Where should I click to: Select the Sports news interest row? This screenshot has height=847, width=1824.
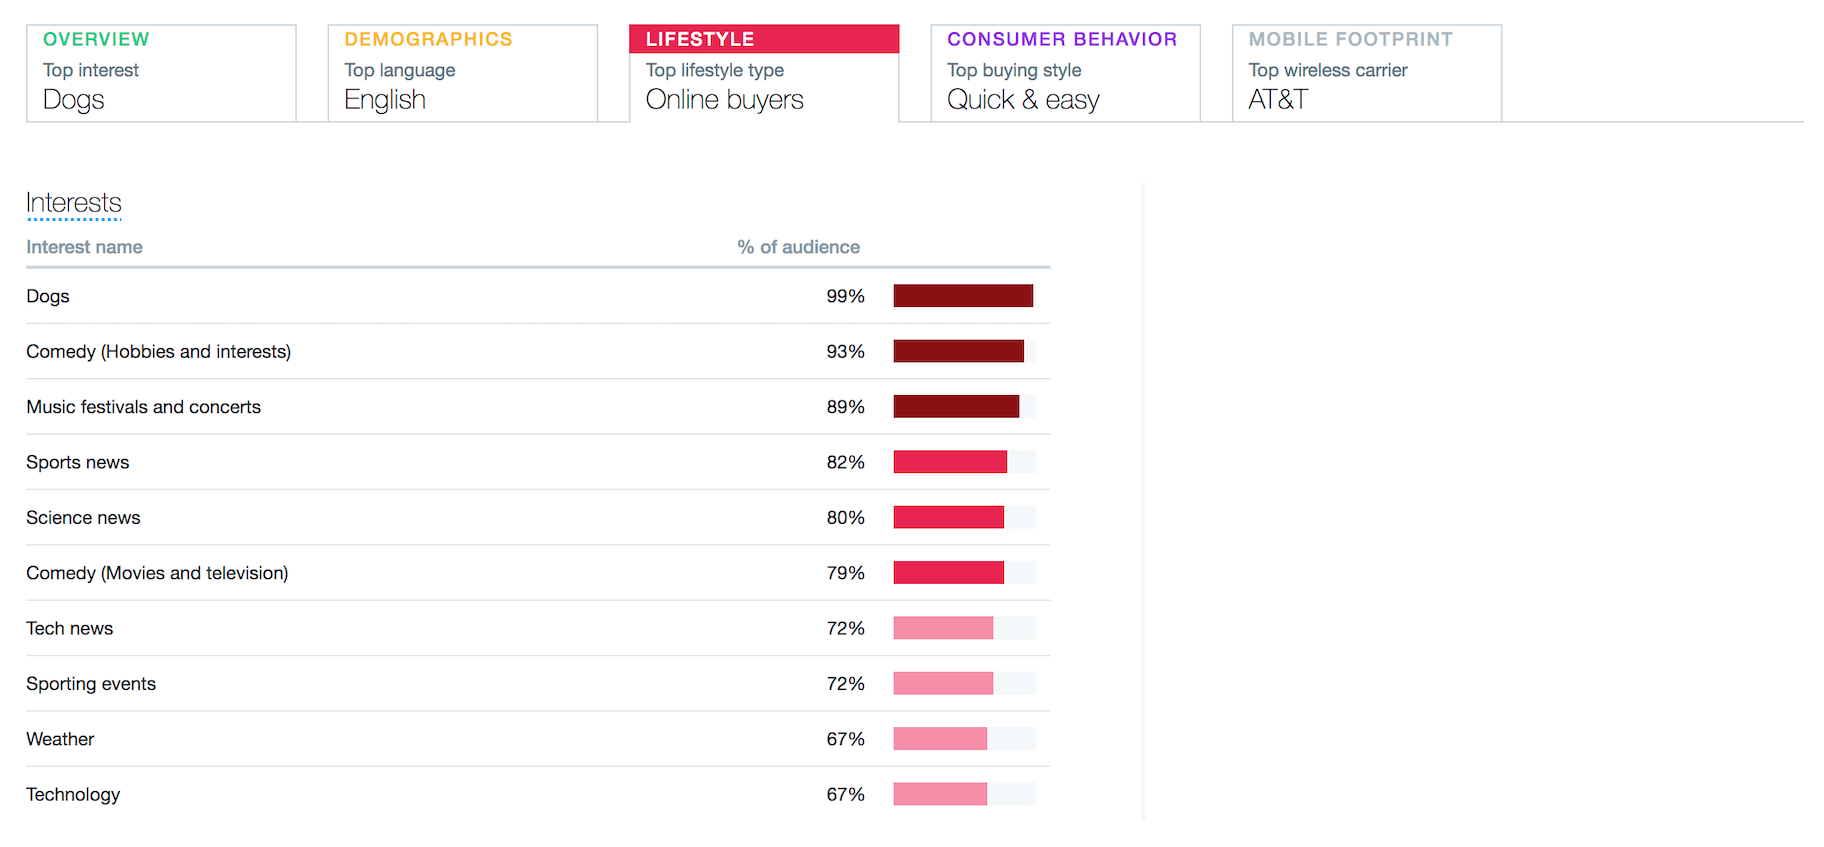pos(78,462)
